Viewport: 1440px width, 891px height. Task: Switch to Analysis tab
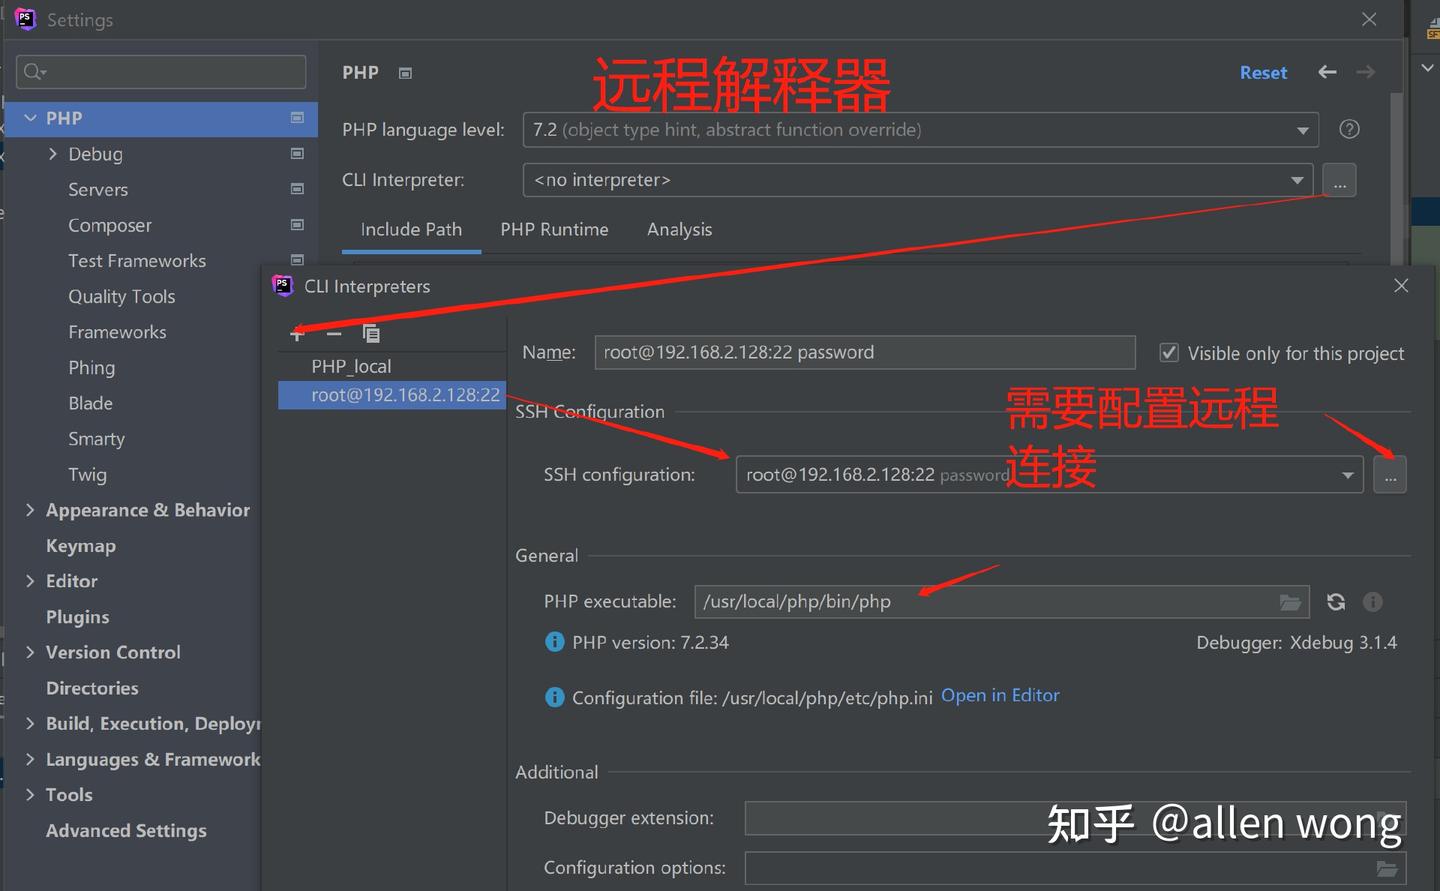(x=680, y=230)
